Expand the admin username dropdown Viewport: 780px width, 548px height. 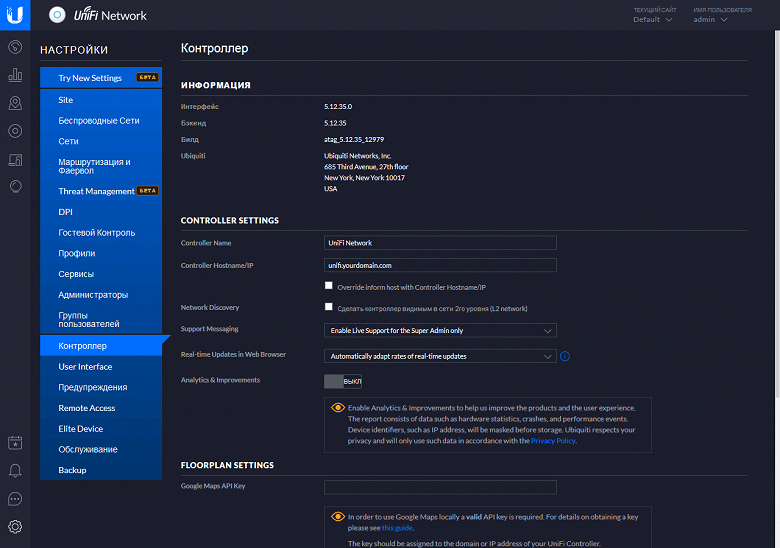[710, 19]
